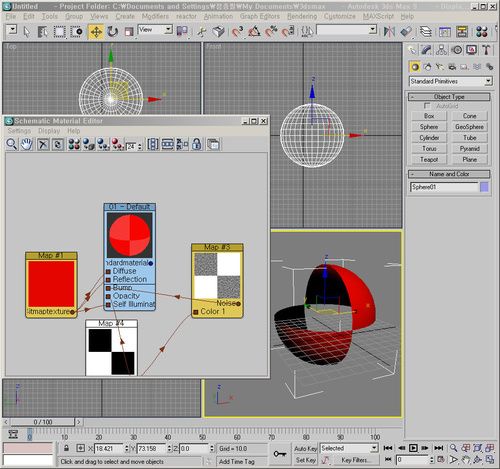Image resolution: width=500 pixels, height=469 pixels.
Task: Go to the start frame
Action: [x=388, y=448]
